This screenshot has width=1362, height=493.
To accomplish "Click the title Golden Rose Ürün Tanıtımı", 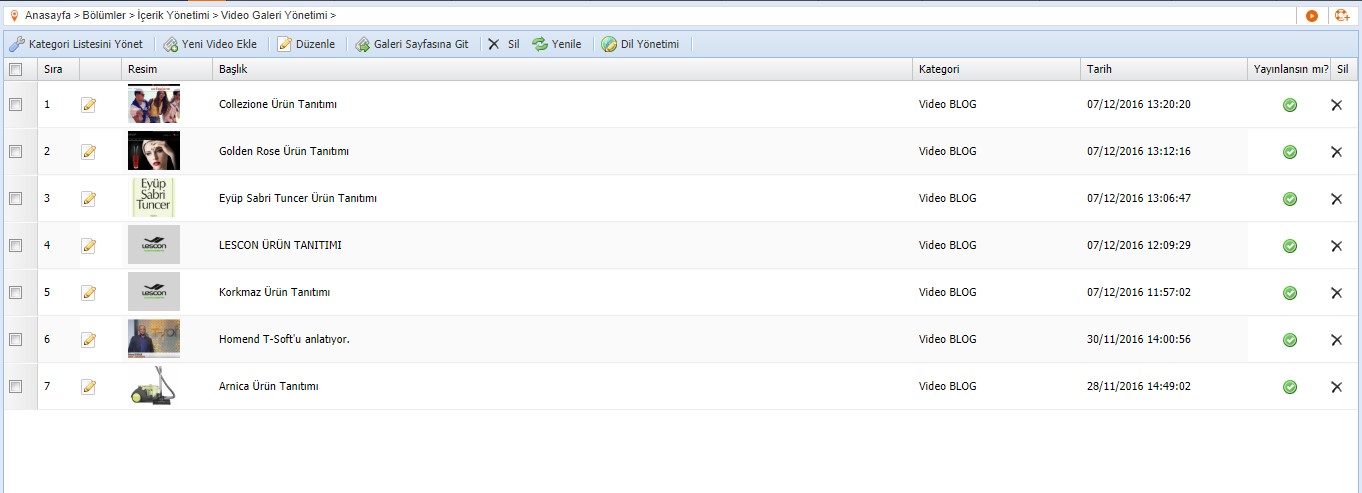I will (284, 152).
